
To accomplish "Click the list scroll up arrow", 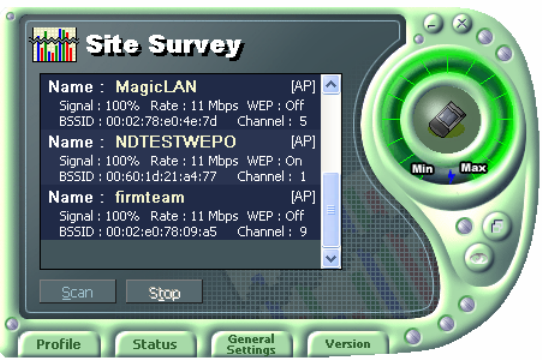I will click(x=331, y=85).
